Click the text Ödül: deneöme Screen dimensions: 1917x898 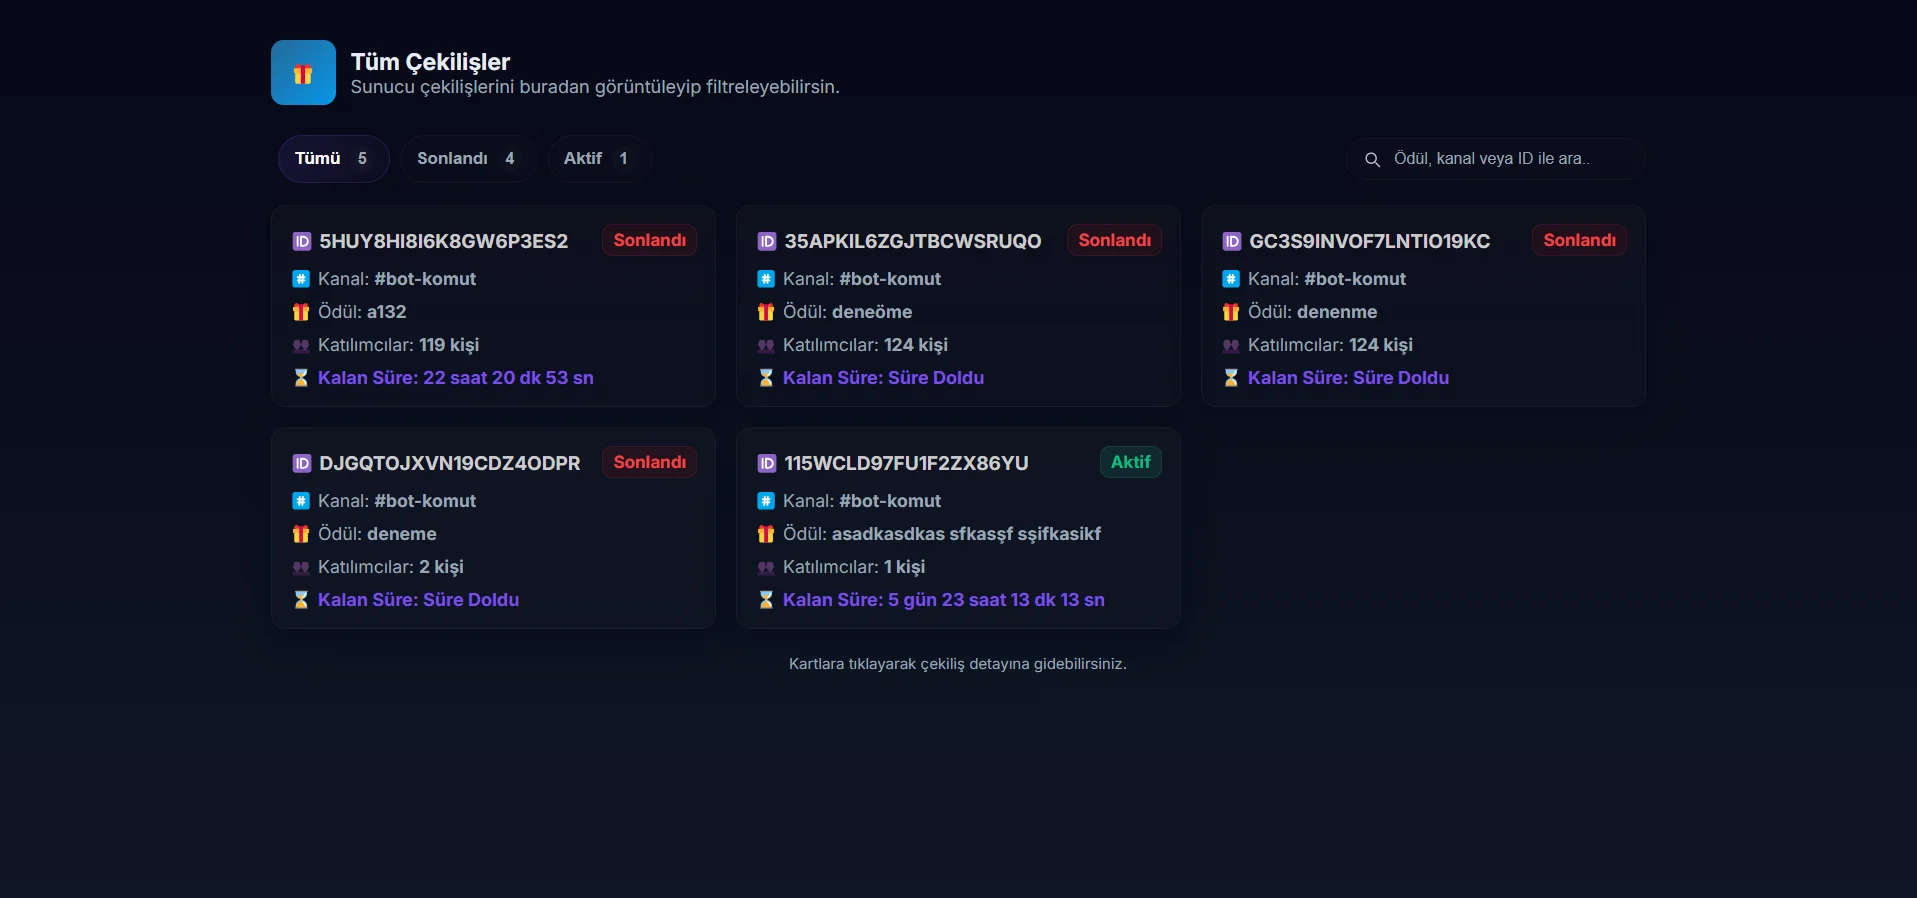click(x=848, y=312)
